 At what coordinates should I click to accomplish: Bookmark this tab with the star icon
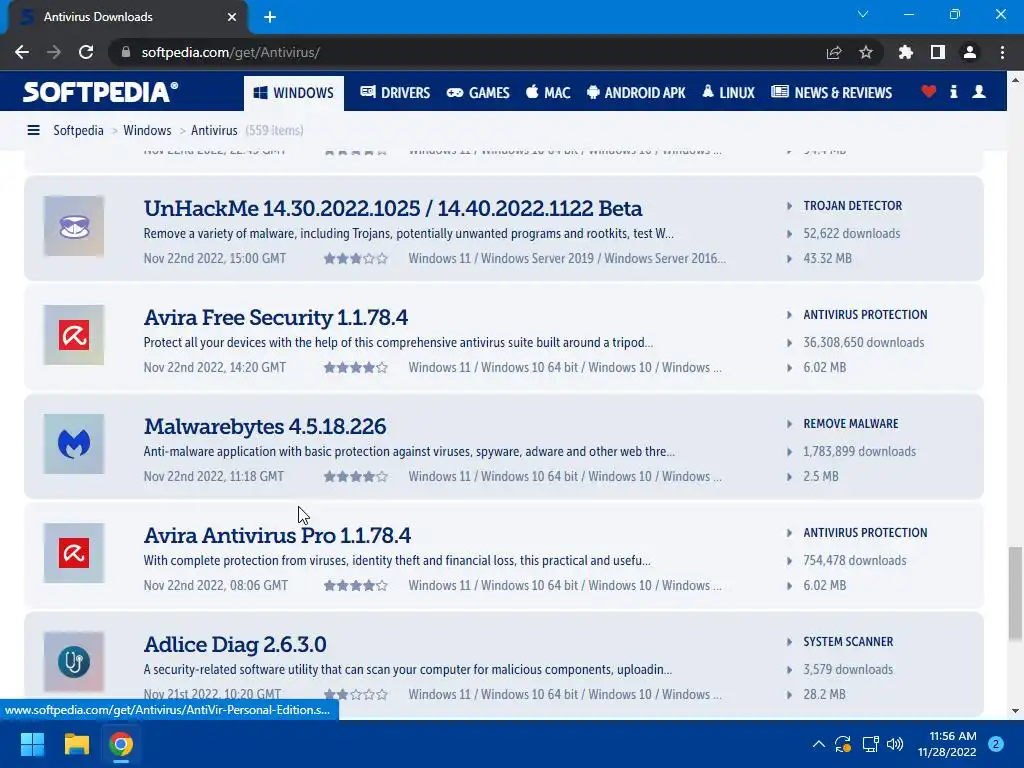(x=866, y=52)
